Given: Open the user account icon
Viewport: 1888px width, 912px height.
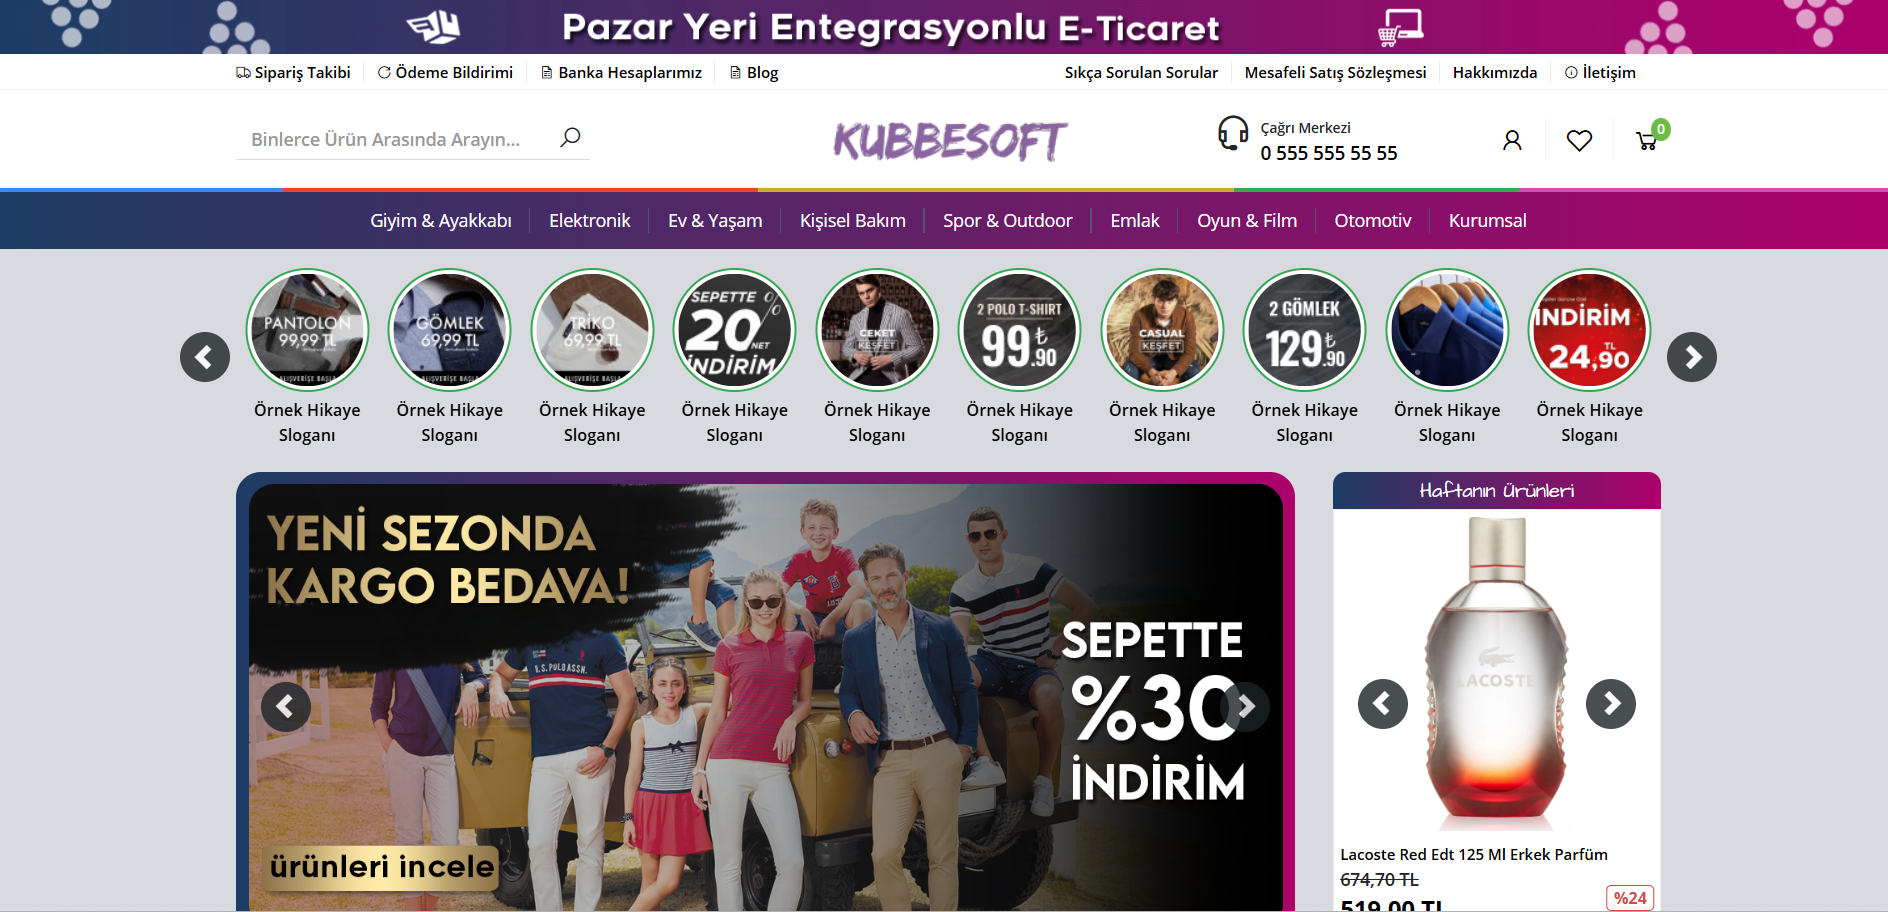Looking at the screenshot, I should (x=1512, y=141).
